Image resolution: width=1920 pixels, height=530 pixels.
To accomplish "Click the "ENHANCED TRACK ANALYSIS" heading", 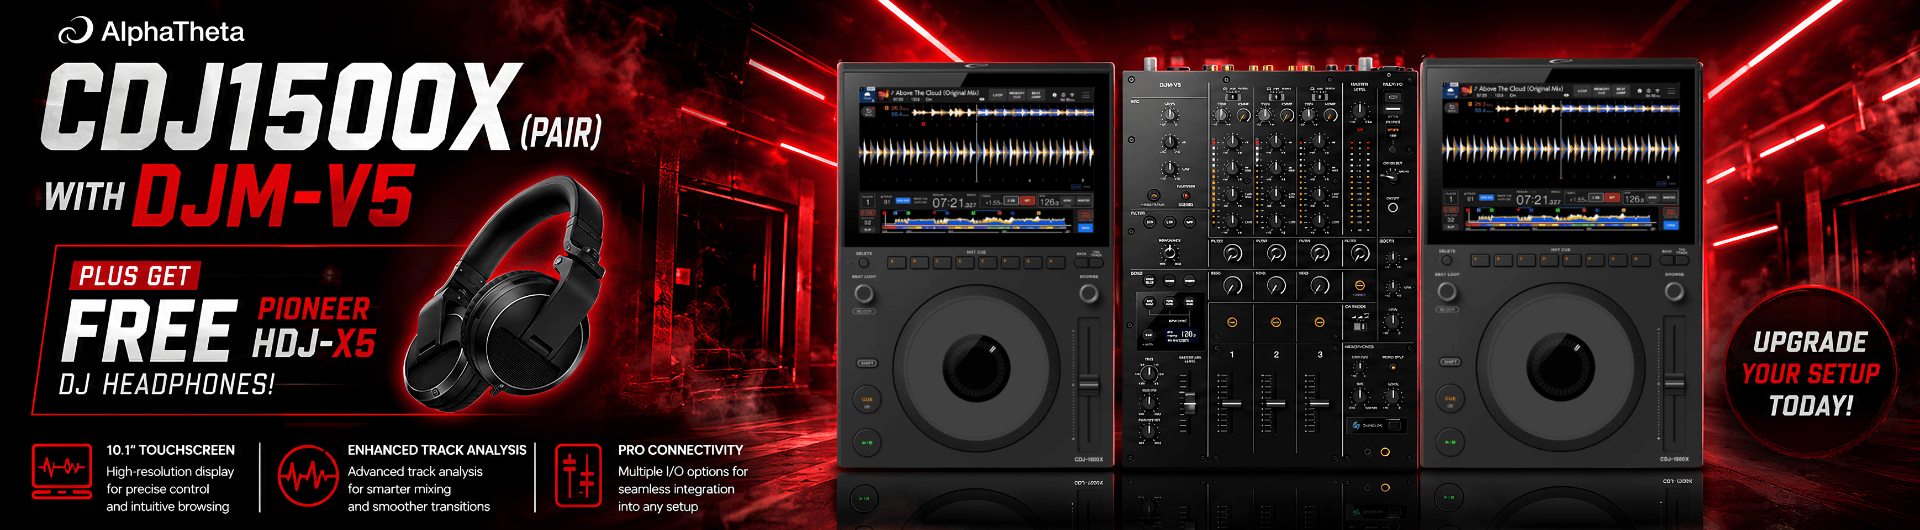I will (x=437, y=450).
